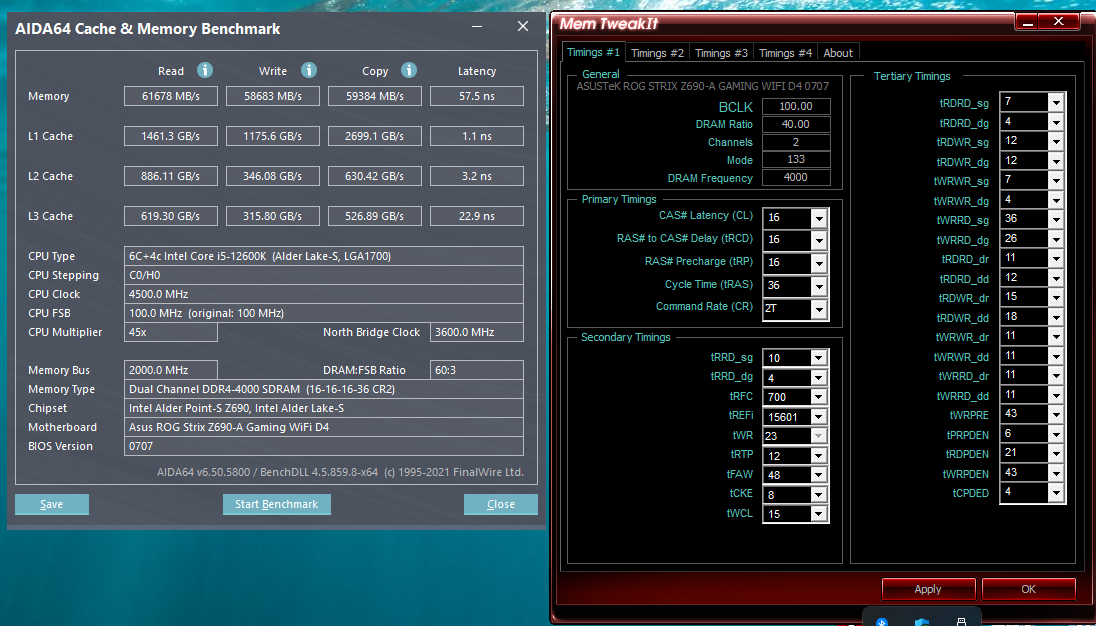Click the Close button in AIDA64
Image resolution: width=1096 pixels, height=626 pixels.
pos(500,504)
